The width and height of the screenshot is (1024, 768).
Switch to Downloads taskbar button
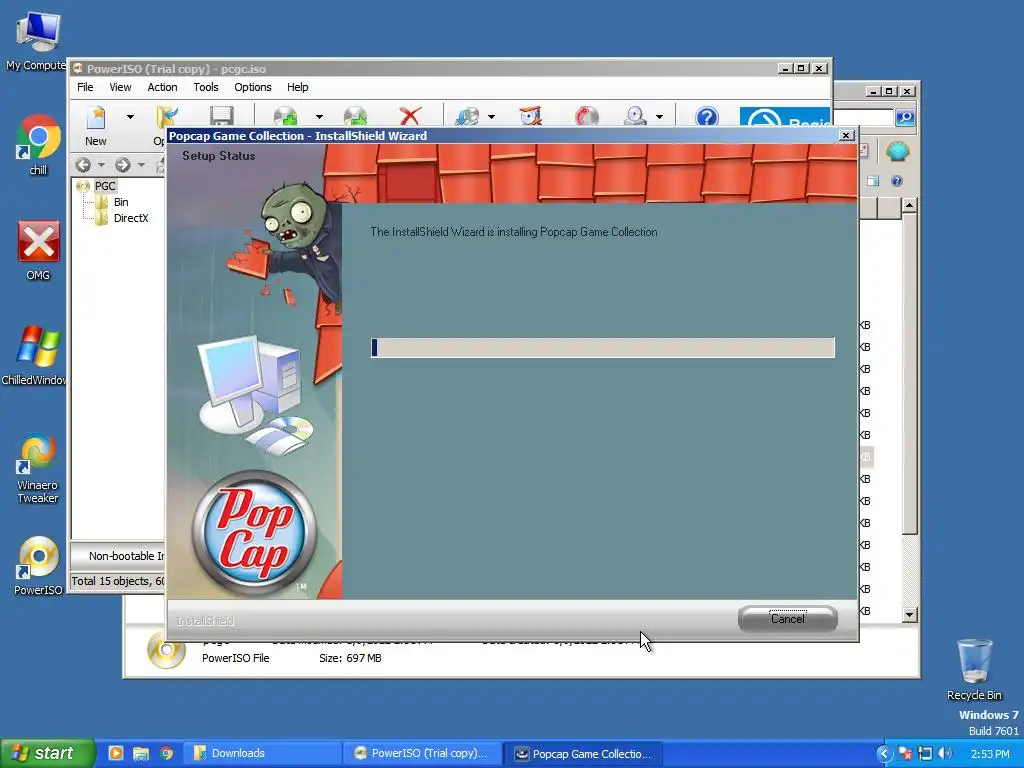pos(261,753)
